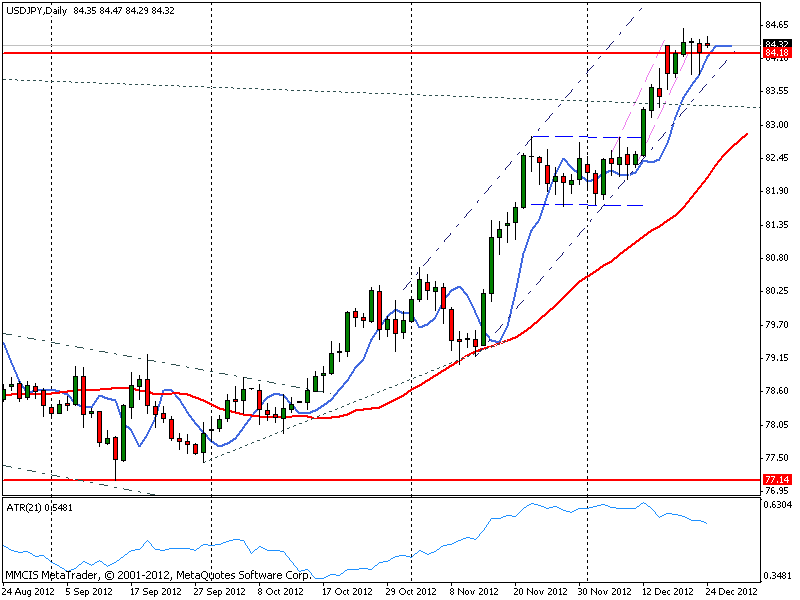Click the red 77.14 price level tag

point(777,480)
